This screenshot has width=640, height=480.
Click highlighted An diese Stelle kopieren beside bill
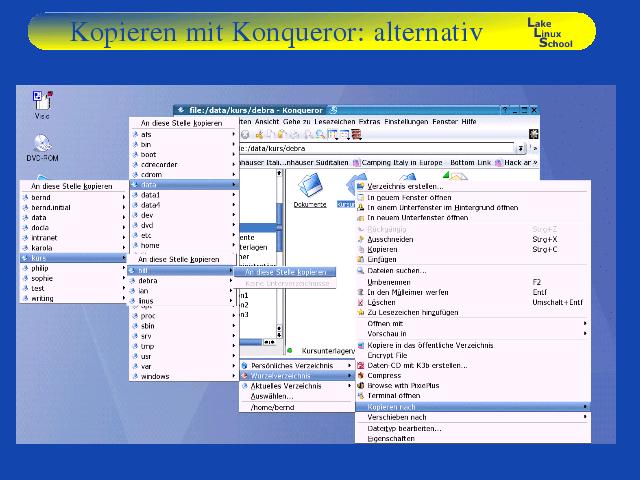pyautogui.click(x=285, y=272)
